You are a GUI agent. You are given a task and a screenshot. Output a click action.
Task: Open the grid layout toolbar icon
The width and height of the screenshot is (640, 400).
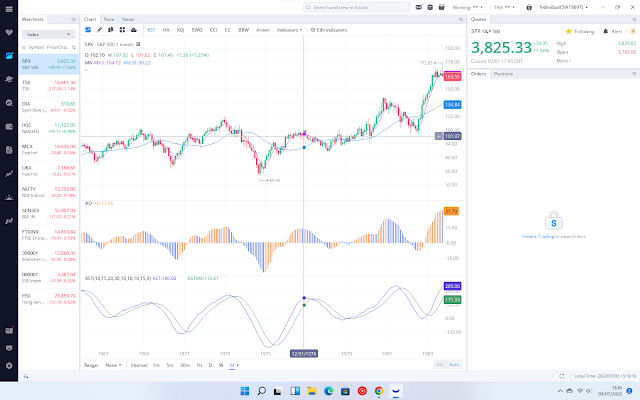tap(122, 30)
